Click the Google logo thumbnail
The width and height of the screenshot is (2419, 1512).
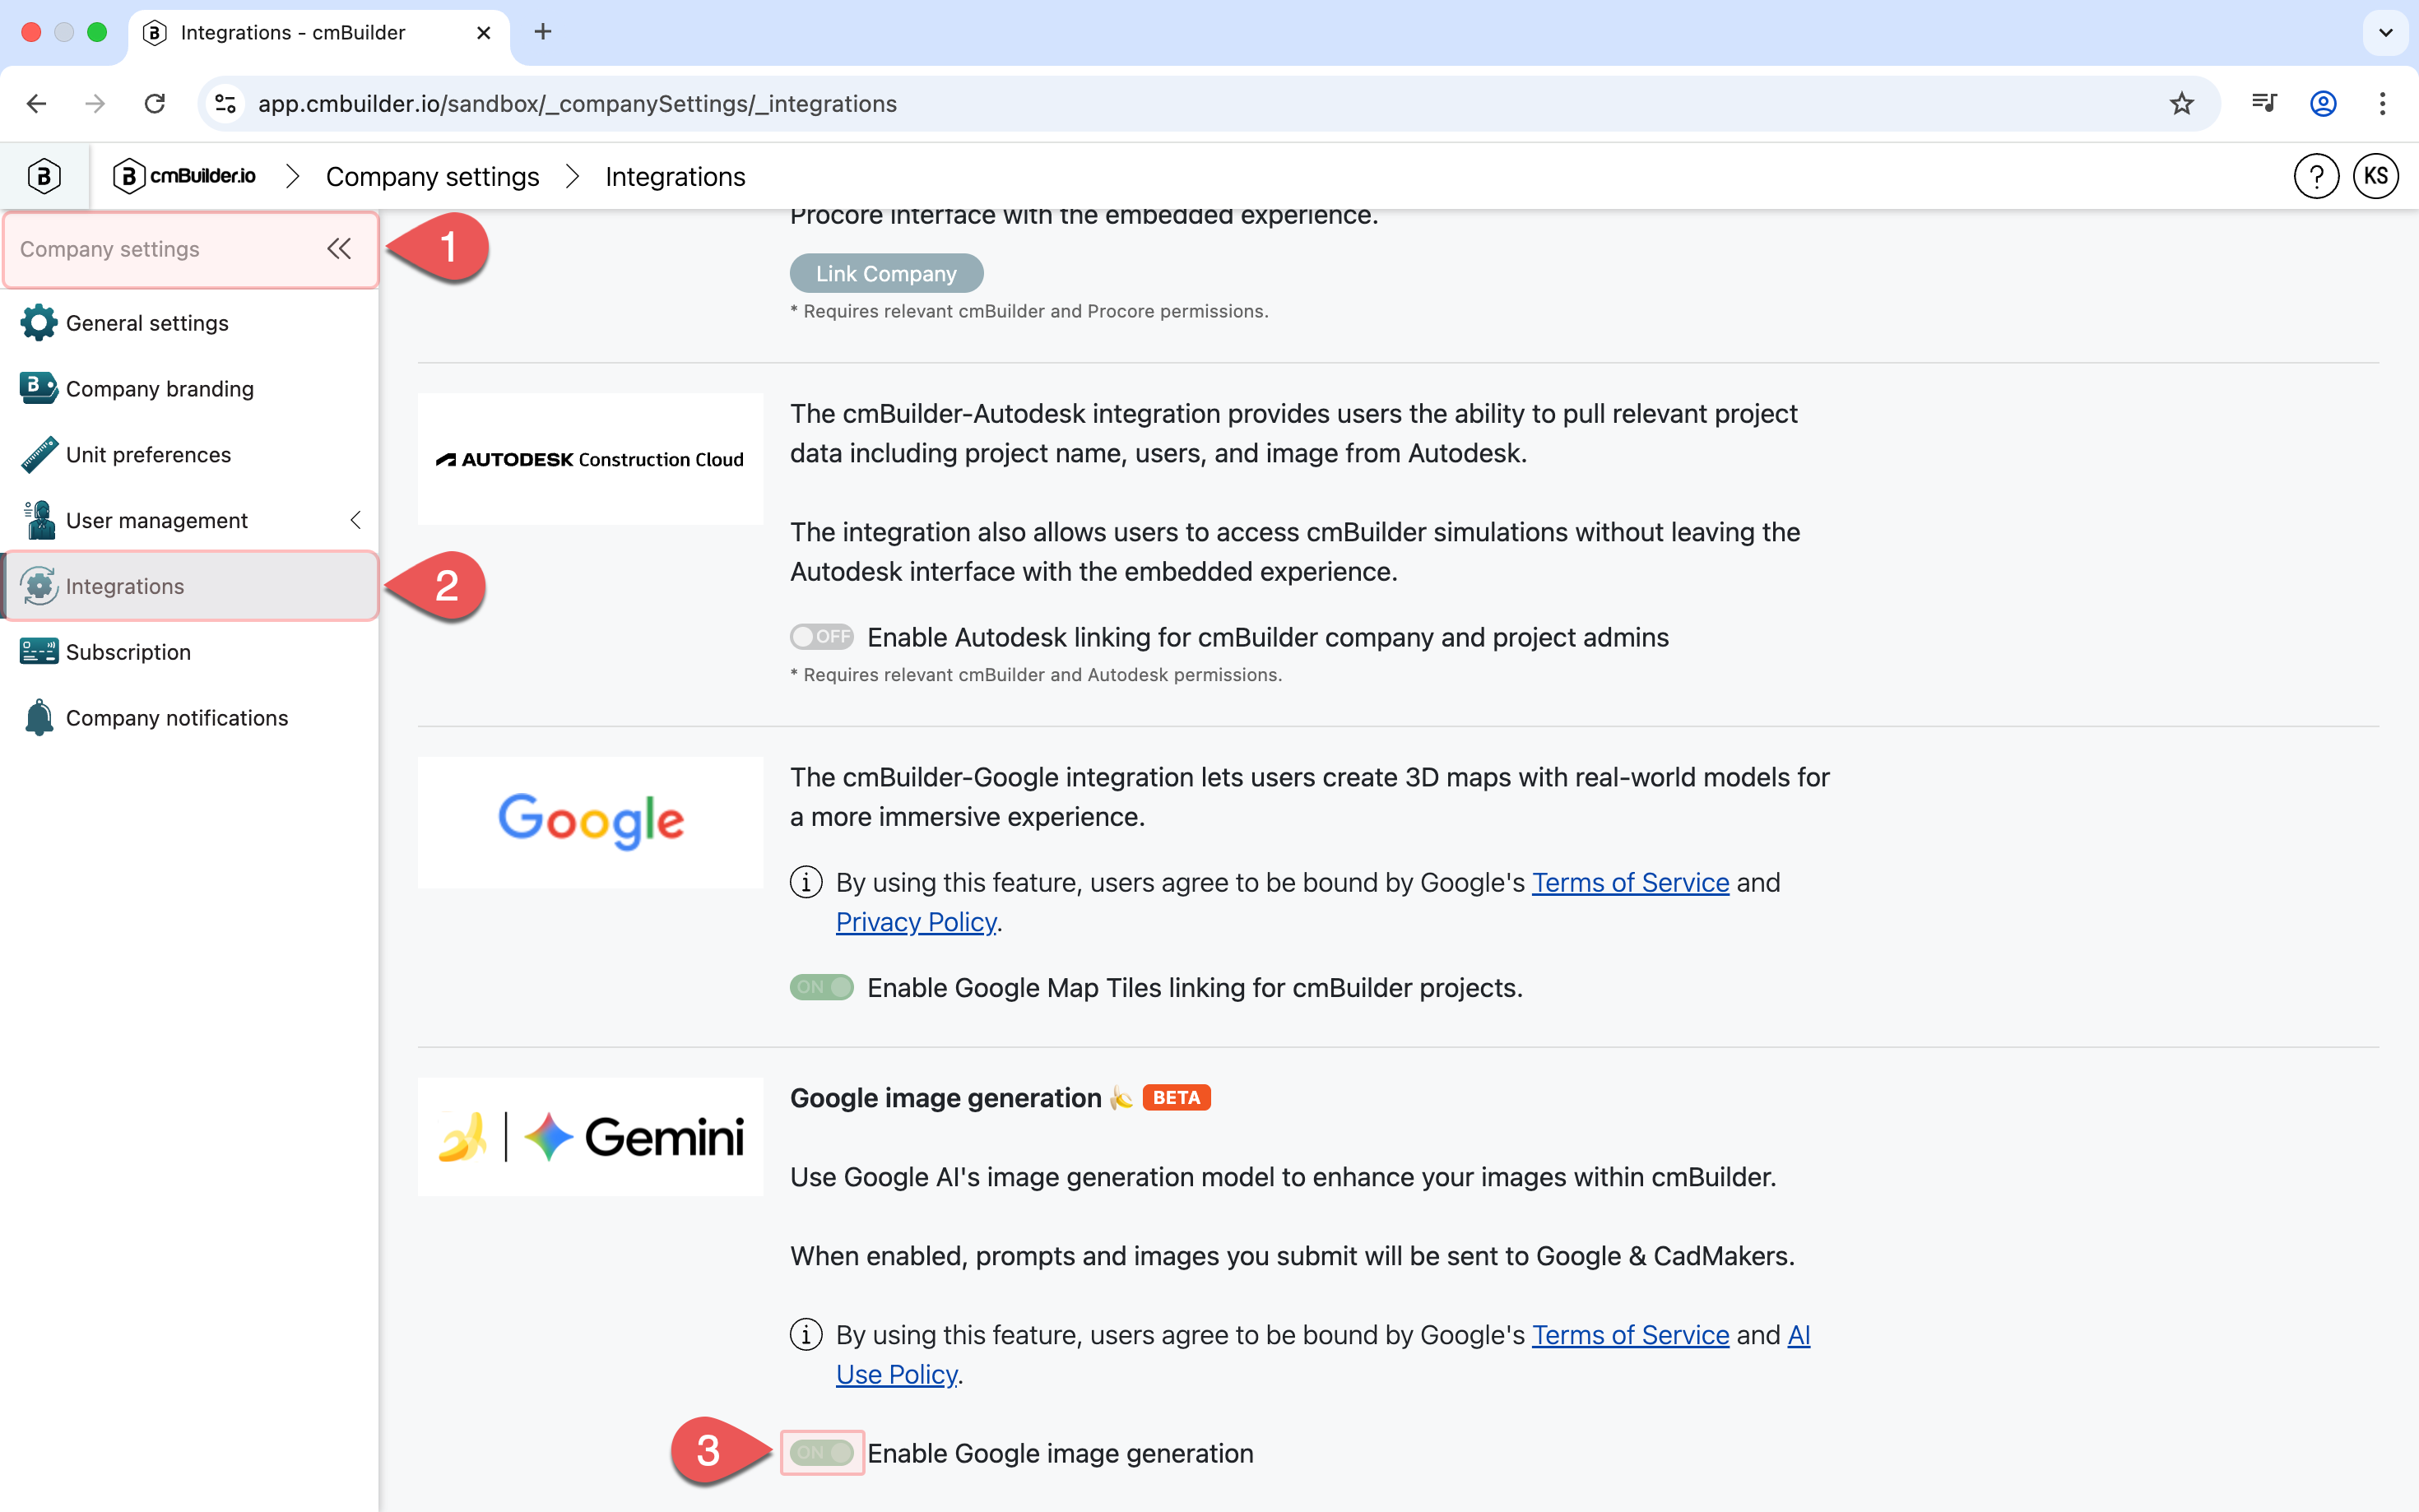590,822
